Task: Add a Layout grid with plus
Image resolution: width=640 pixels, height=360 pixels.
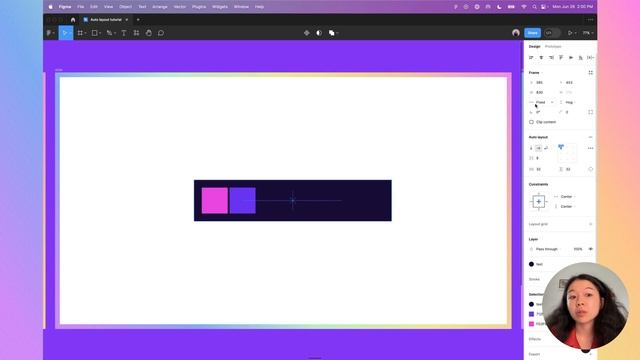Action: coord(591,224)
